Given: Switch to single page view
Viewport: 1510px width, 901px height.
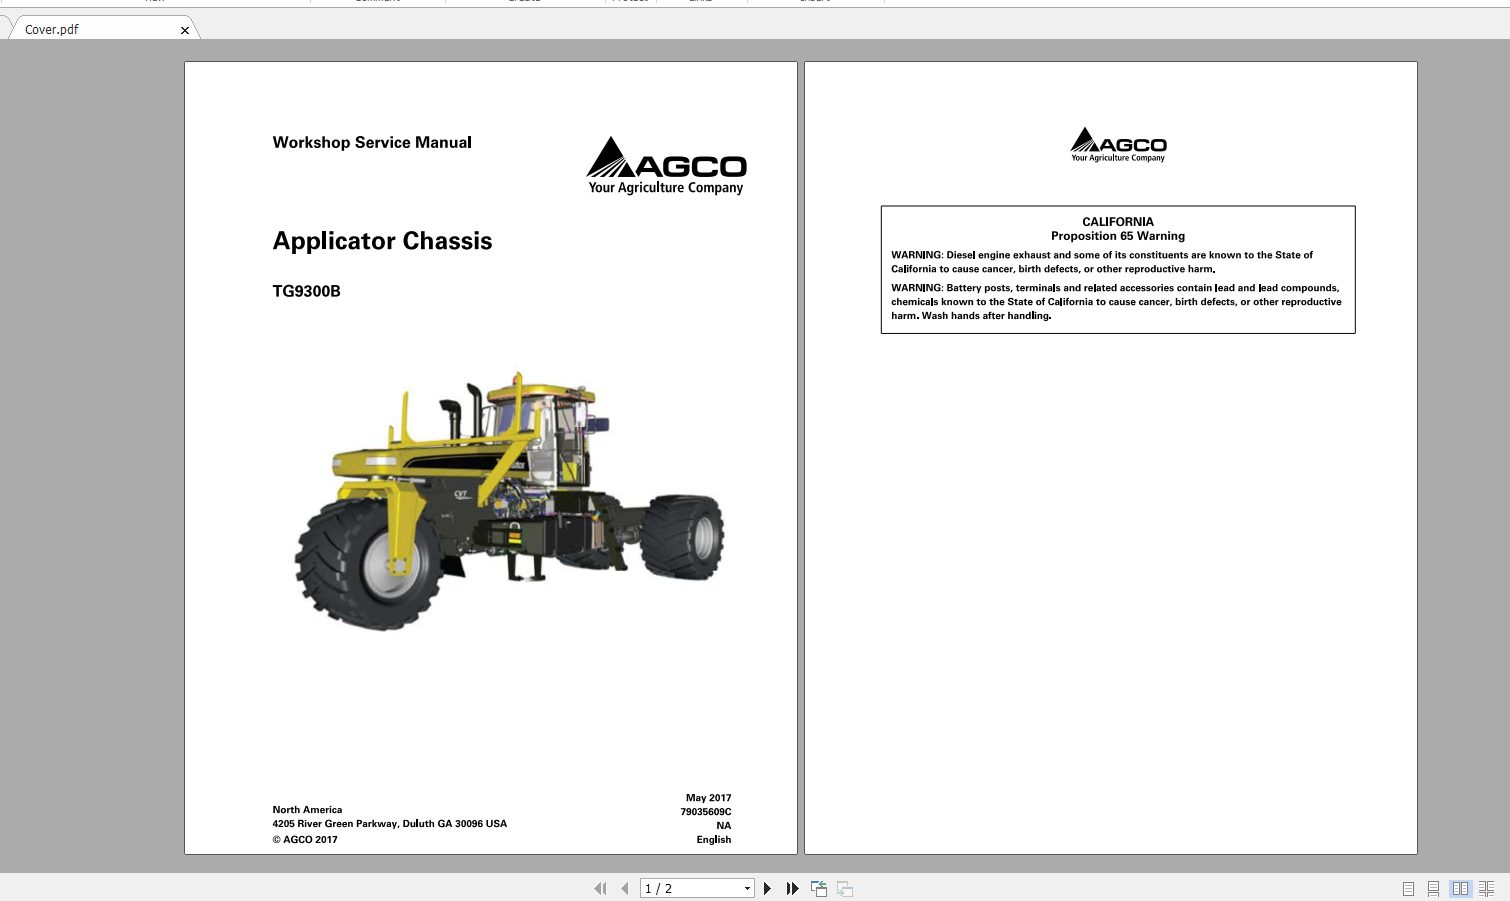Looking at the screenshot, I should click(x=1408, y=888).
